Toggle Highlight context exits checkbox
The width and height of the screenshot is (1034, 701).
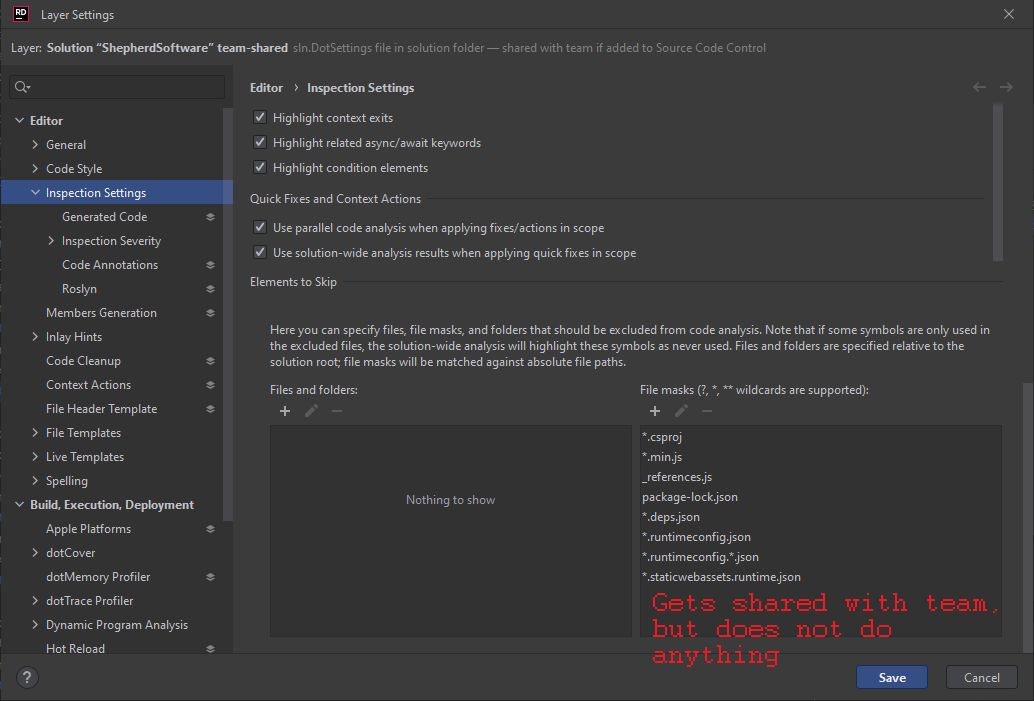260,117
